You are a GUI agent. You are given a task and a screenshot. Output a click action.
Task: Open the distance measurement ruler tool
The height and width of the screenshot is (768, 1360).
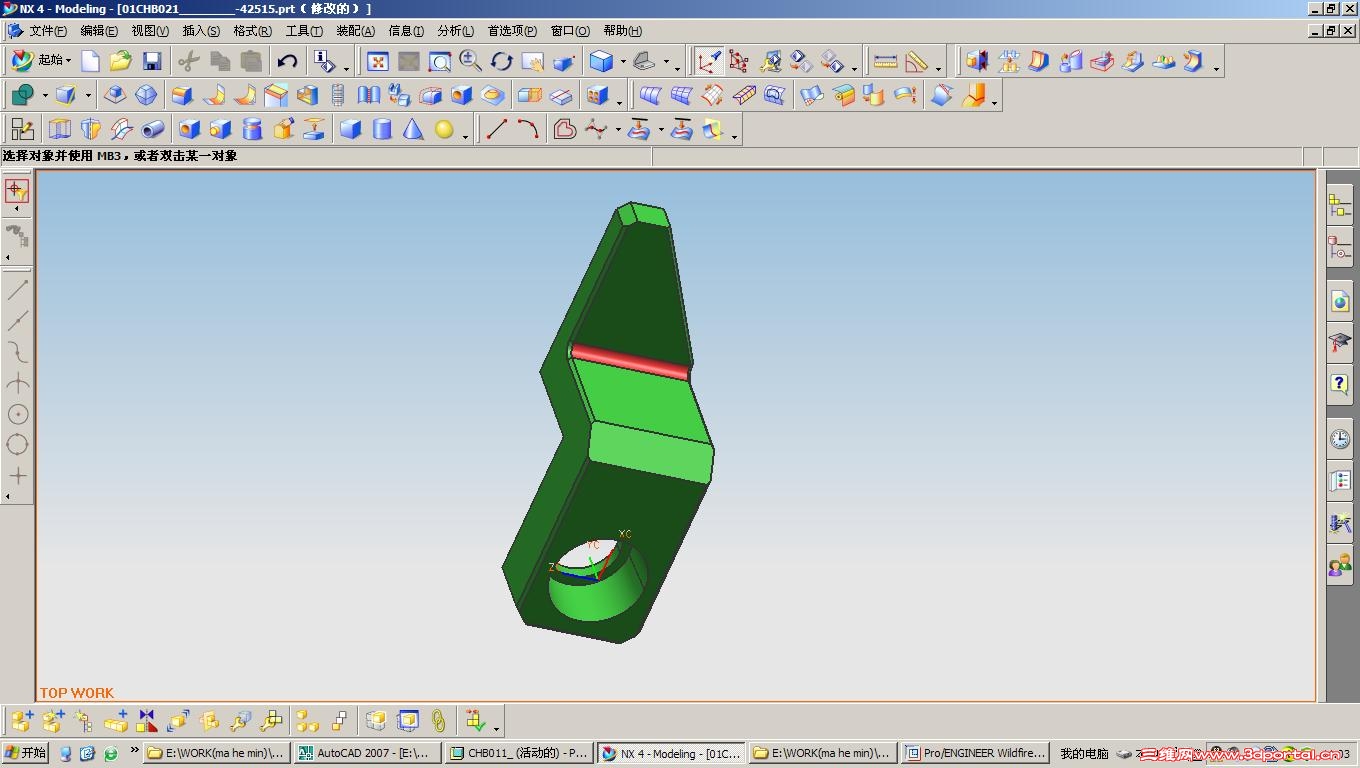pyautogui.click(x=885, y=62)
